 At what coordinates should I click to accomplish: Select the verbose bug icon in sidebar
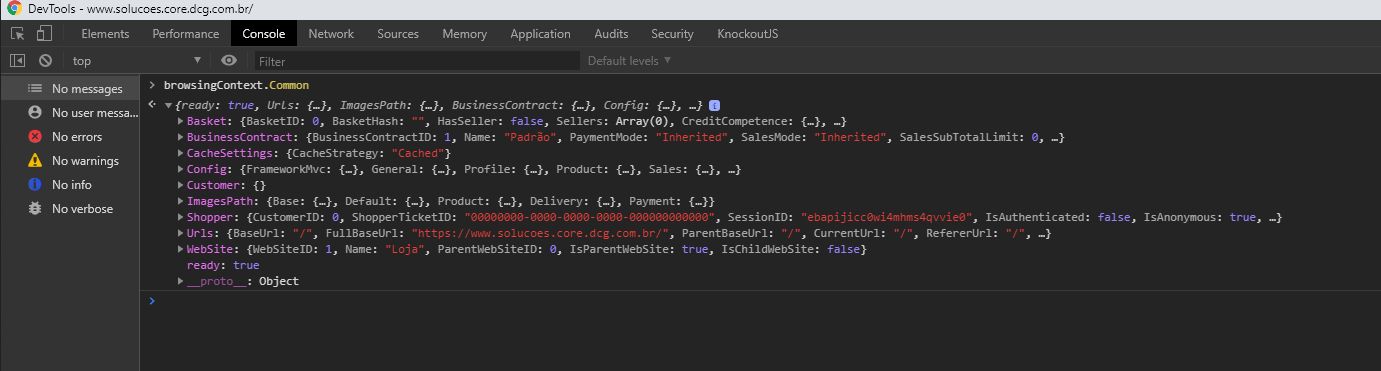(x=35, y=209)
